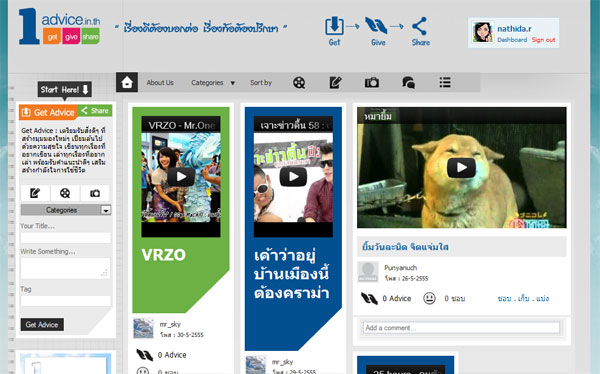Focus the Your Title input field
Image resolution: width=600 pixels, height=374 pixels.
pos(66,238)
